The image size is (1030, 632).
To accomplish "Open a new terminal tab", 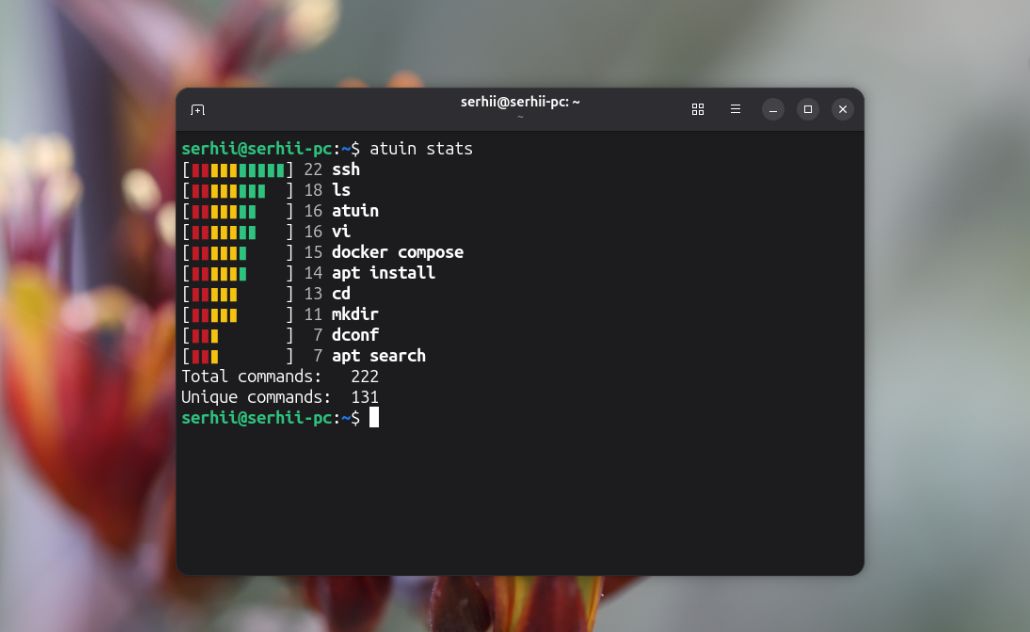I will click(x=198, y=109).
